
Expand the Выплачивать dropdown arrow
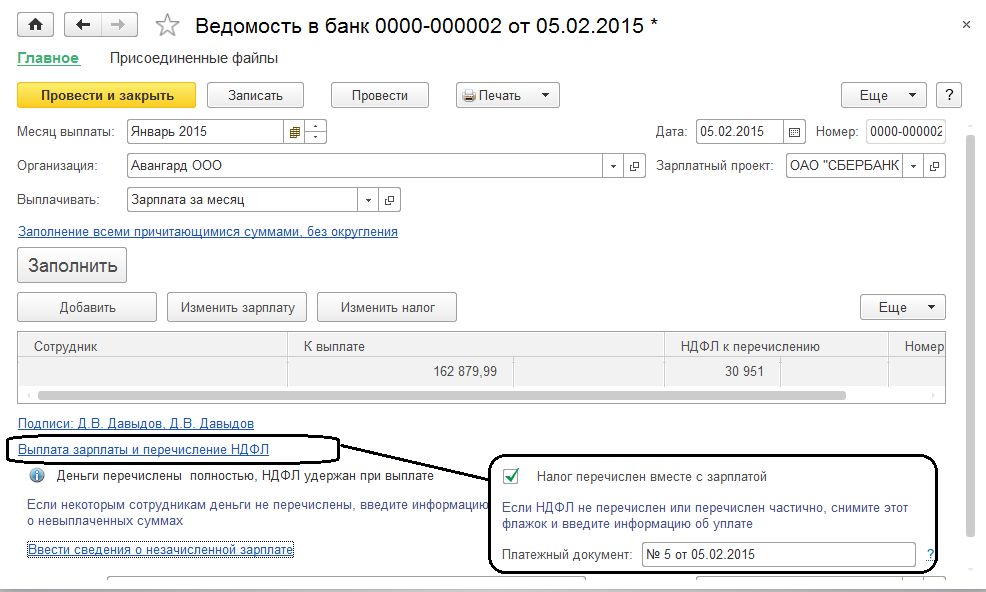(x=368, y=200)
